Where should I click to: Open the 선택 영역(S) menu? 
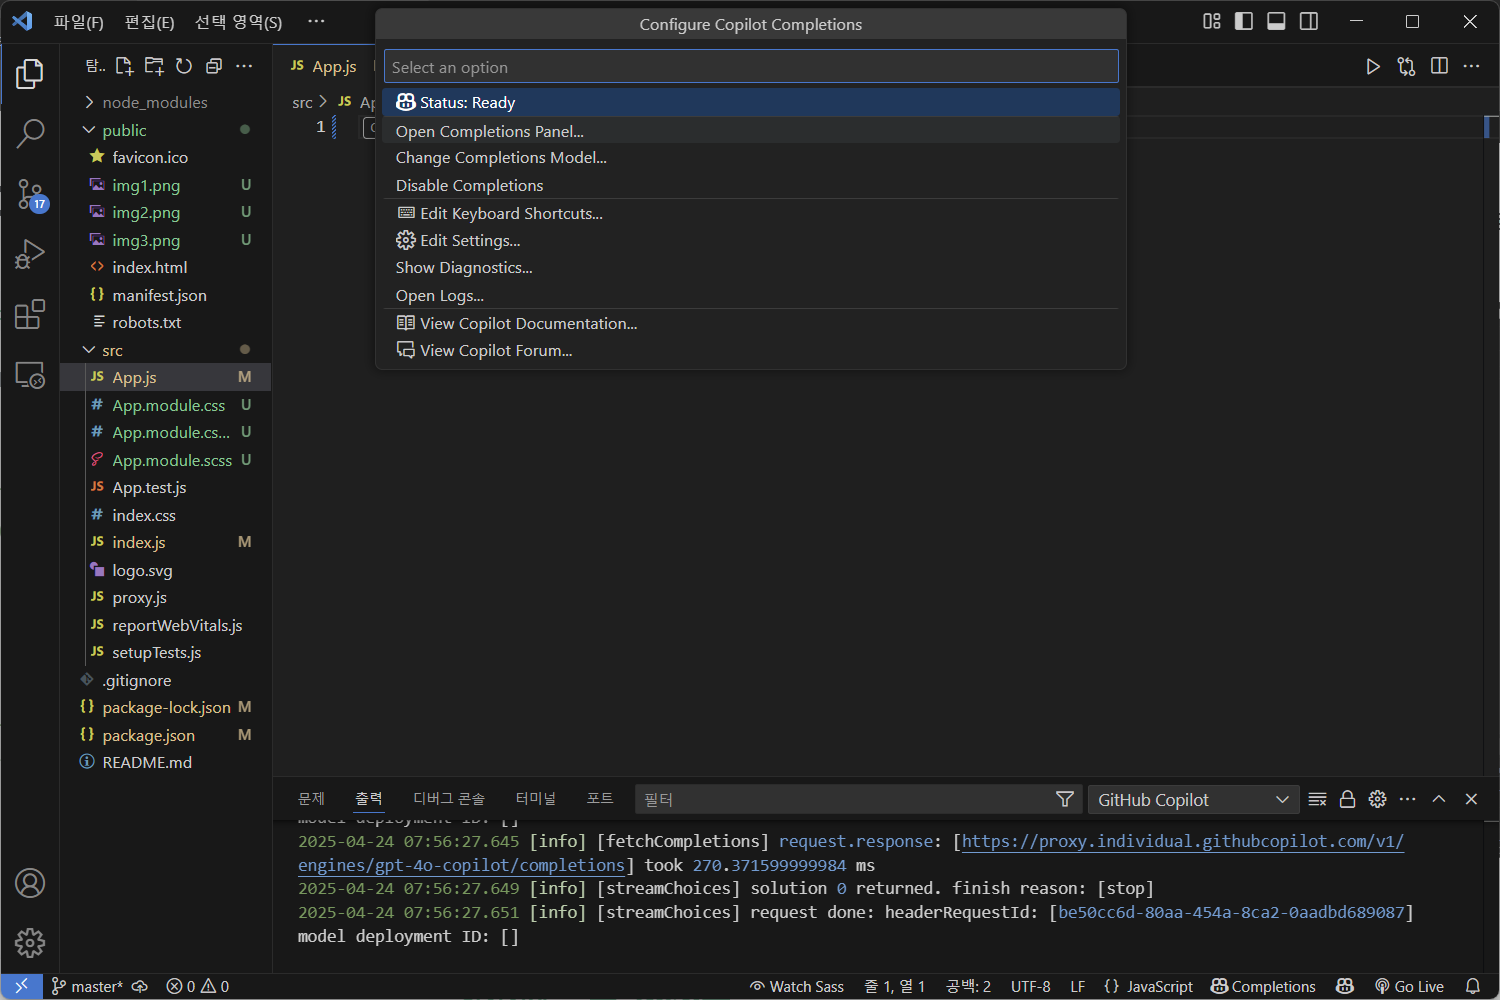(x=238, y=21)
